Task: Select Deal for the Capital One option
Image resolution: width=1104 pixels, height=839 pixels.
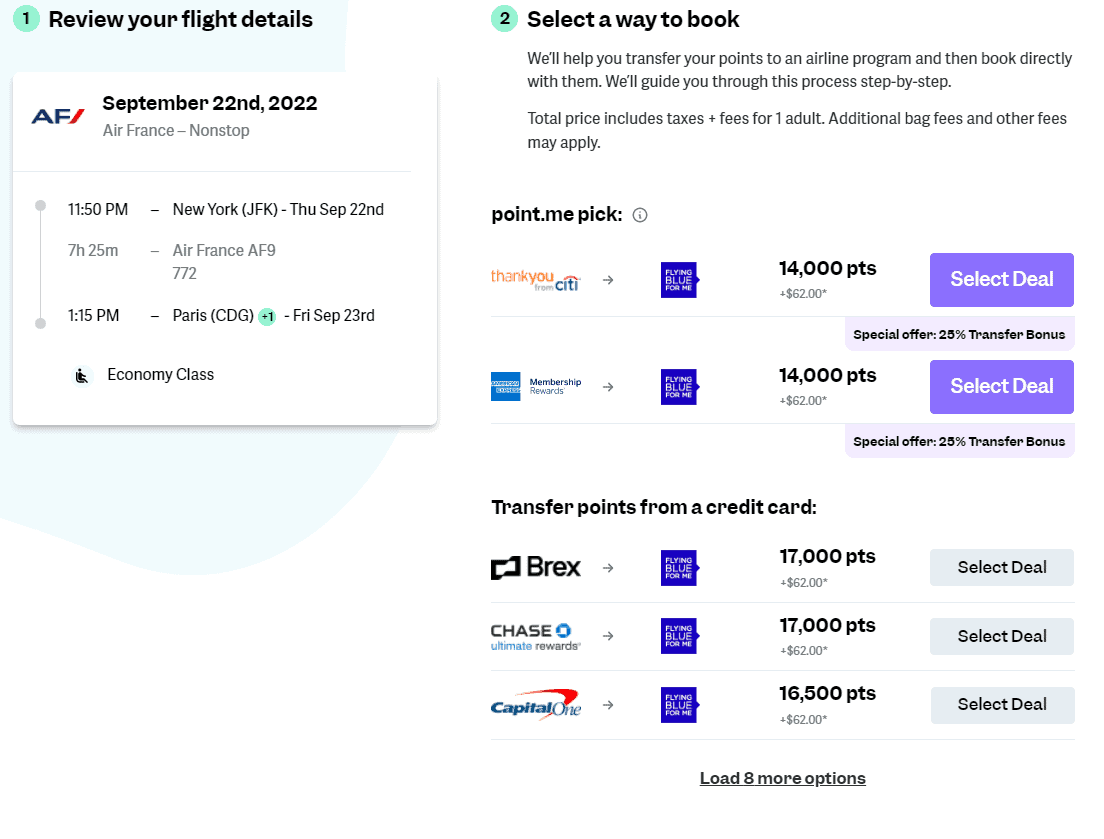Action: 1001,705
